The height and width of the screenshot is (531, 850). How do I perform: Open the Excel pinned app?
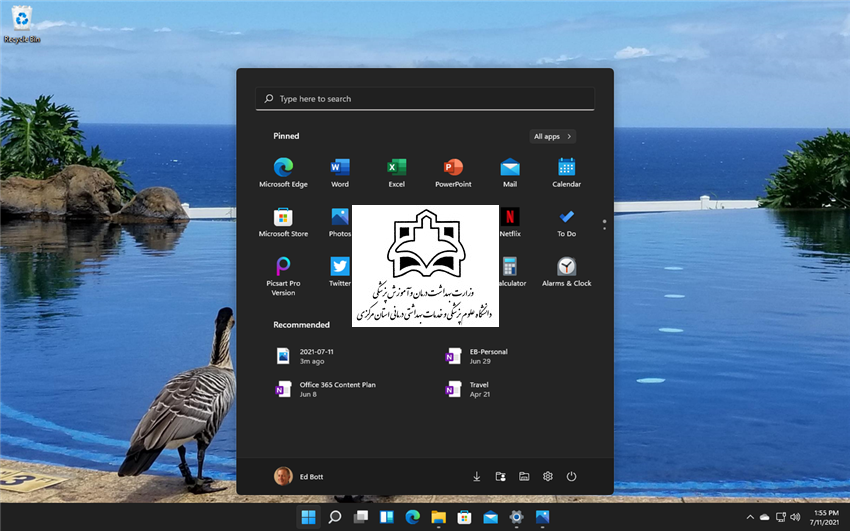click(396, 172)
